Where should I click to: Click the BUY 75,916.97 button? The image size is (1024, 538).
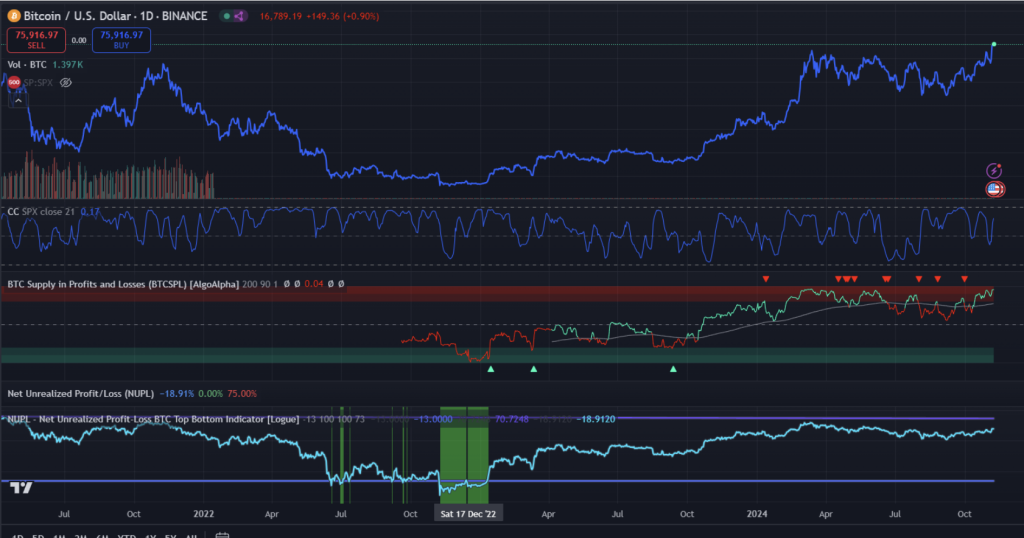121,40
